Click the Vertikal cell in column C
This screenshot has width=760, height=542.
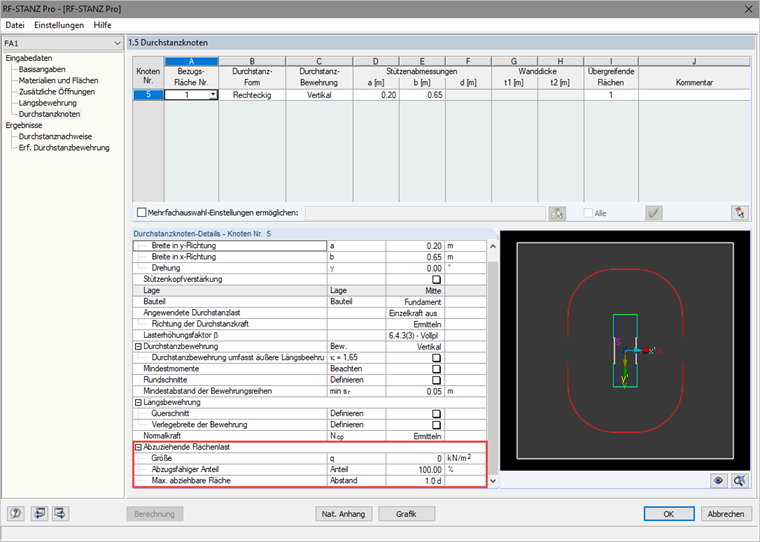click(319, 95)
